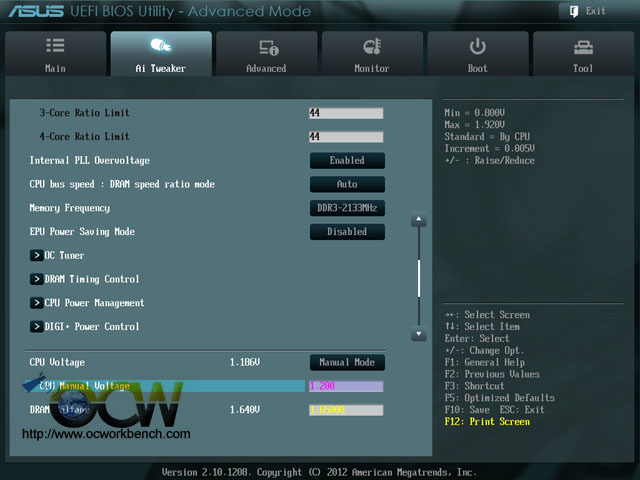Viewport: 640px width, 480px height.
Task: Open Memory Frequency DDR3-2133MHz dropdown
Action: (x=347, y=208)
